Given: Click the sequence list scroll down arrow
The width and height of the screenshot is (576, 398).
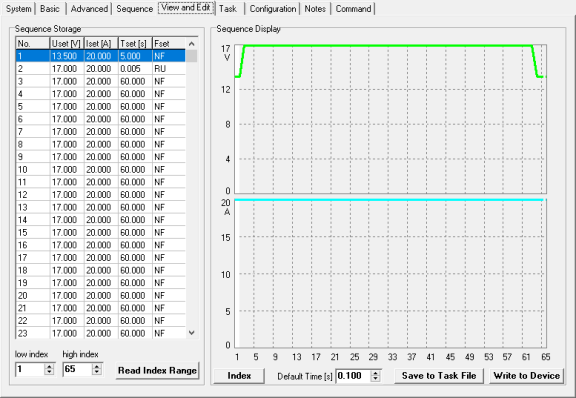Looking at the screenshot, I should (191, 333).
